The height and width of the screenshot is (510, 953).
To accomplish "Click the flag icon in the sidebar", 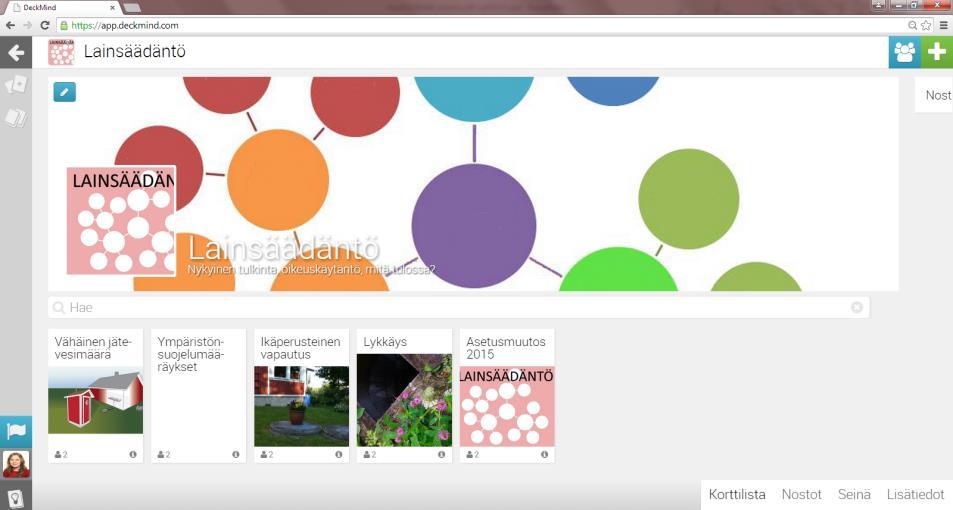I will point(16,431).
